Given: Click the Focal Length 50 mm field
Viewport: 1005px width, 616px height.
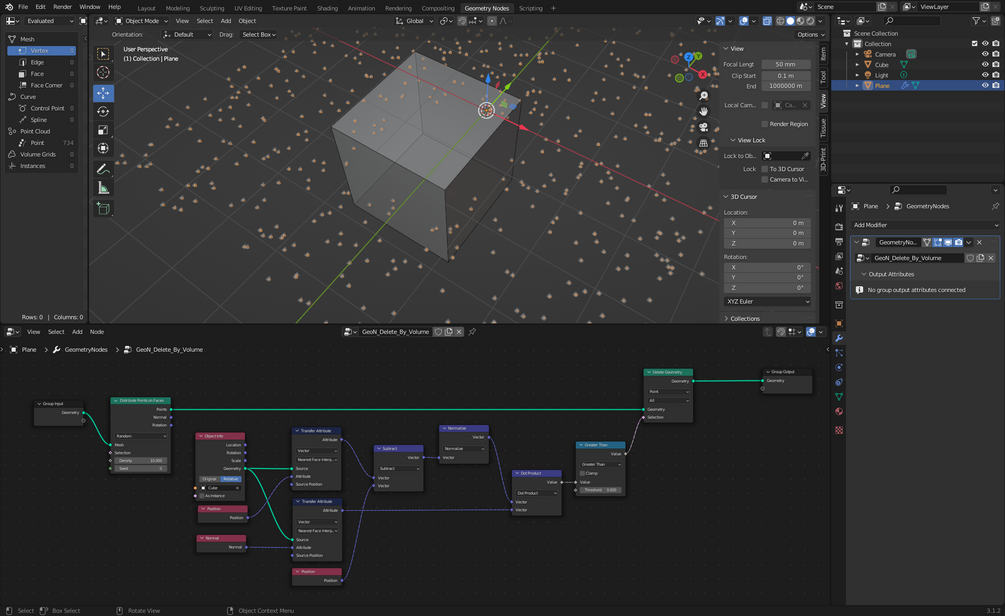Looking at the screenshot, I should pos(786,64).
